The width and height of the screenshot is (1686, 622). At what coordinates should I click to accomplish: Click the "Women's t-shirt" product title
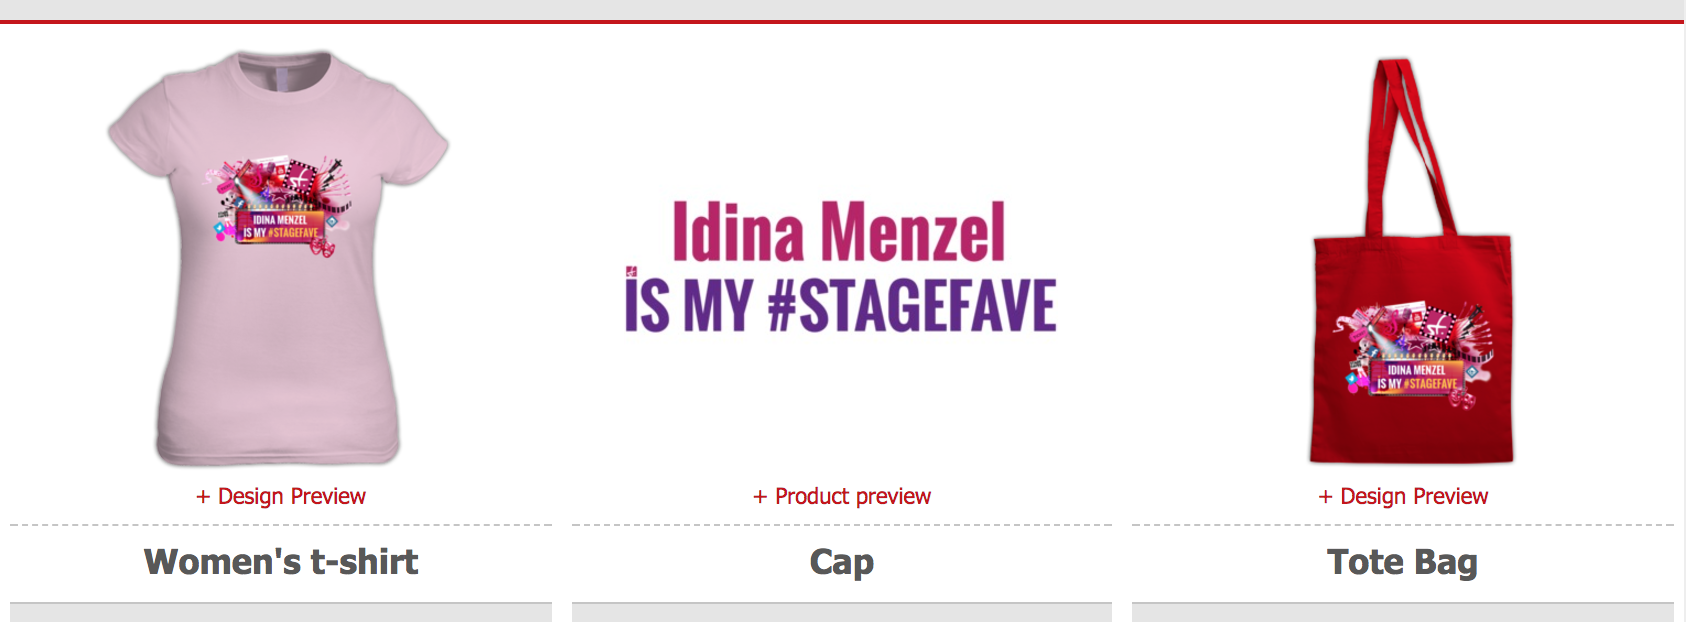coord(281,562)
